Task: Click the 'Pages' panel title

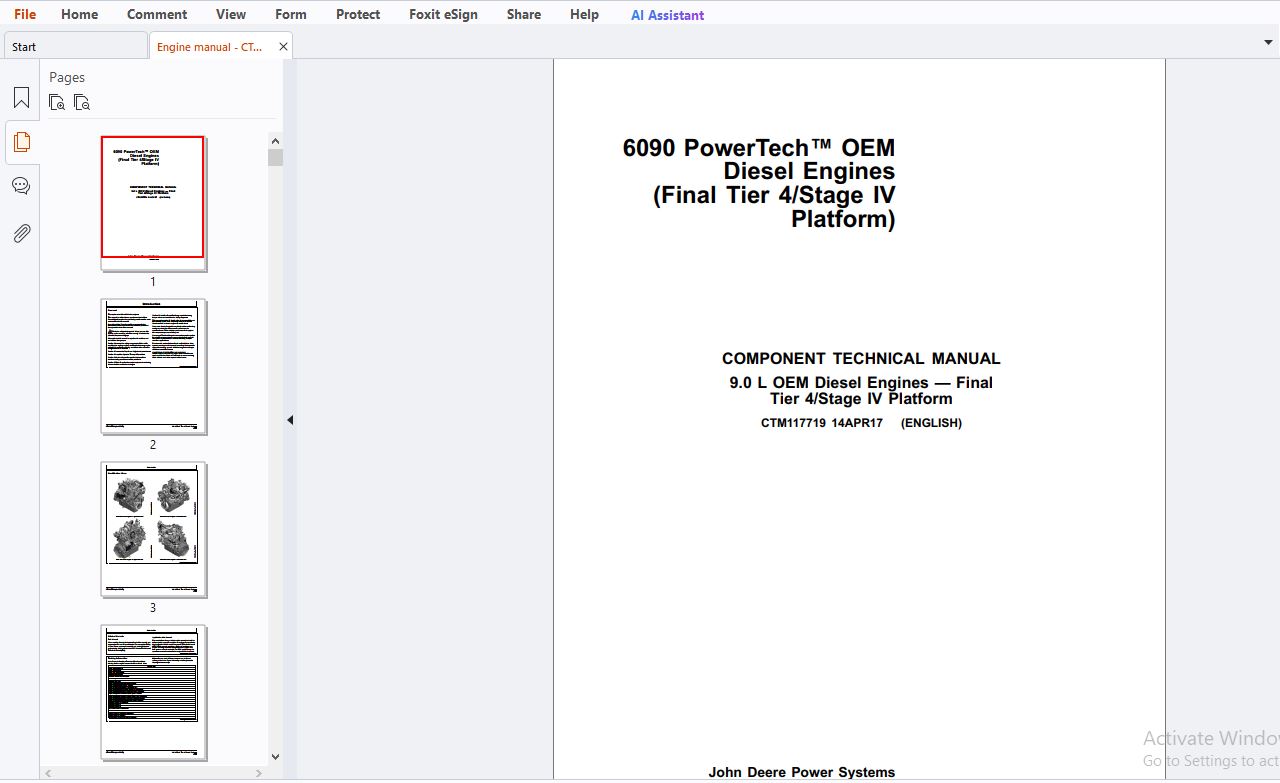Action: pos(67,77)
